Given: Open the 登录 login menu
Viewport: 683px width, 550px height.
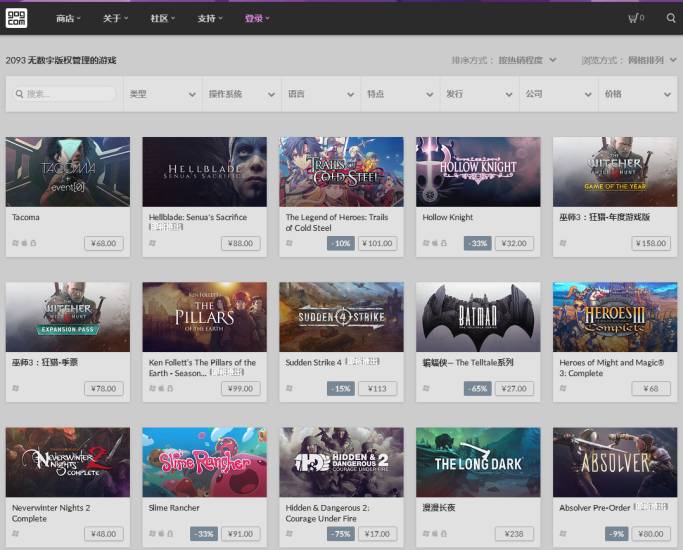Looking at the screenshot, I should (257, 18).
